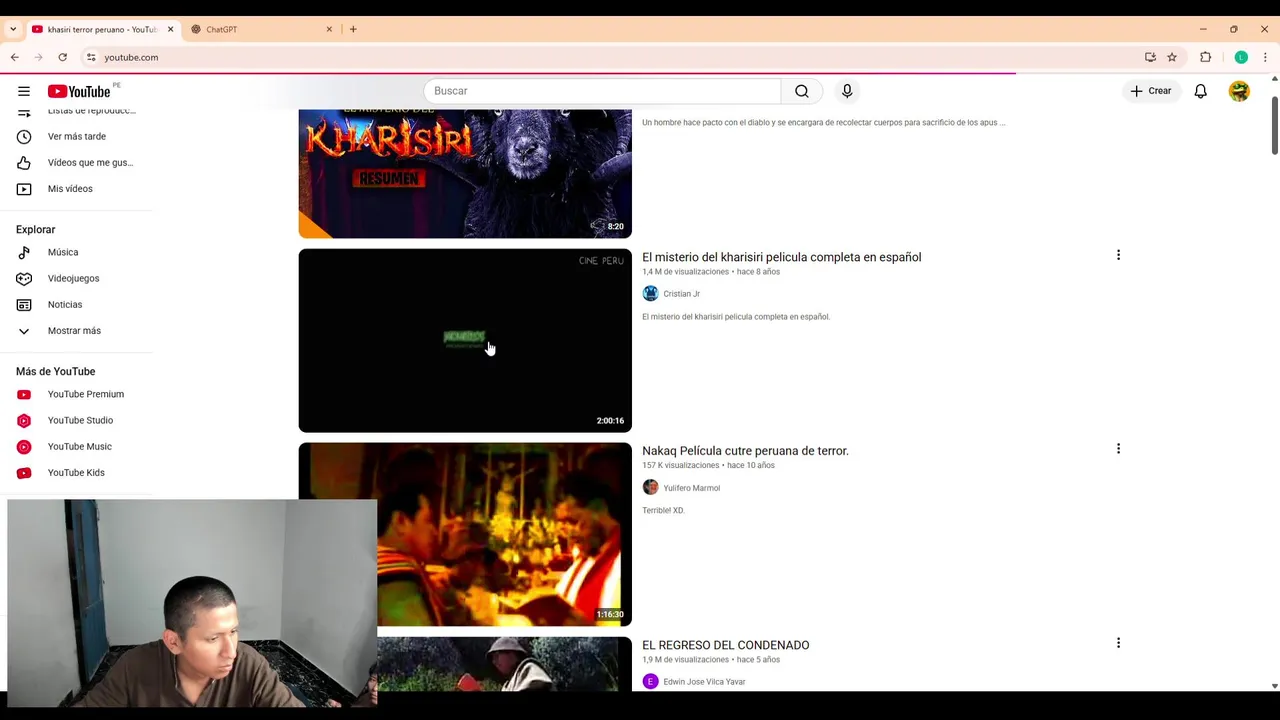The width and height of the screenshot is (1280, 720).
Task: Click Cristian Jr channel avatar
Action: point(650,293)
